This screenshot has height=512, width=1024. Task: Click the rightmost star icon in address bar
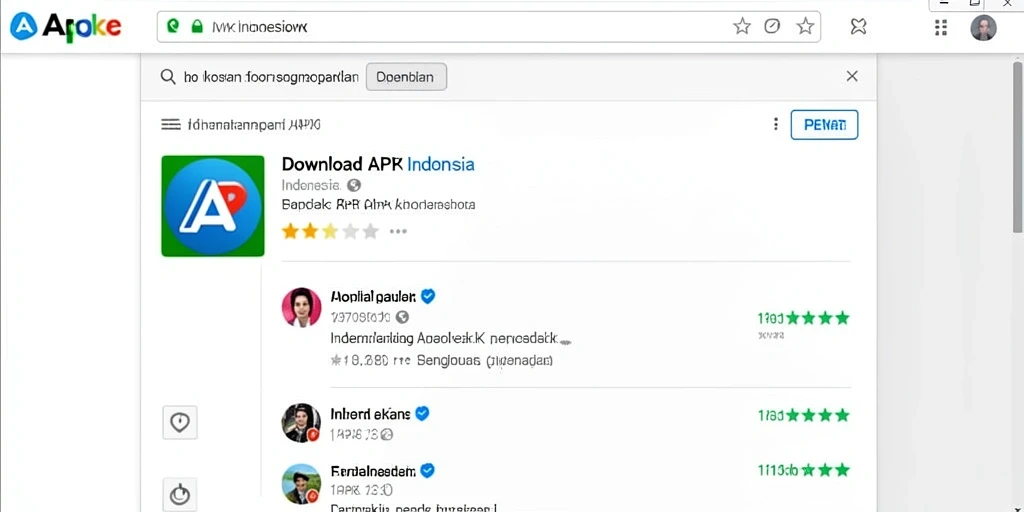point(805,26)
